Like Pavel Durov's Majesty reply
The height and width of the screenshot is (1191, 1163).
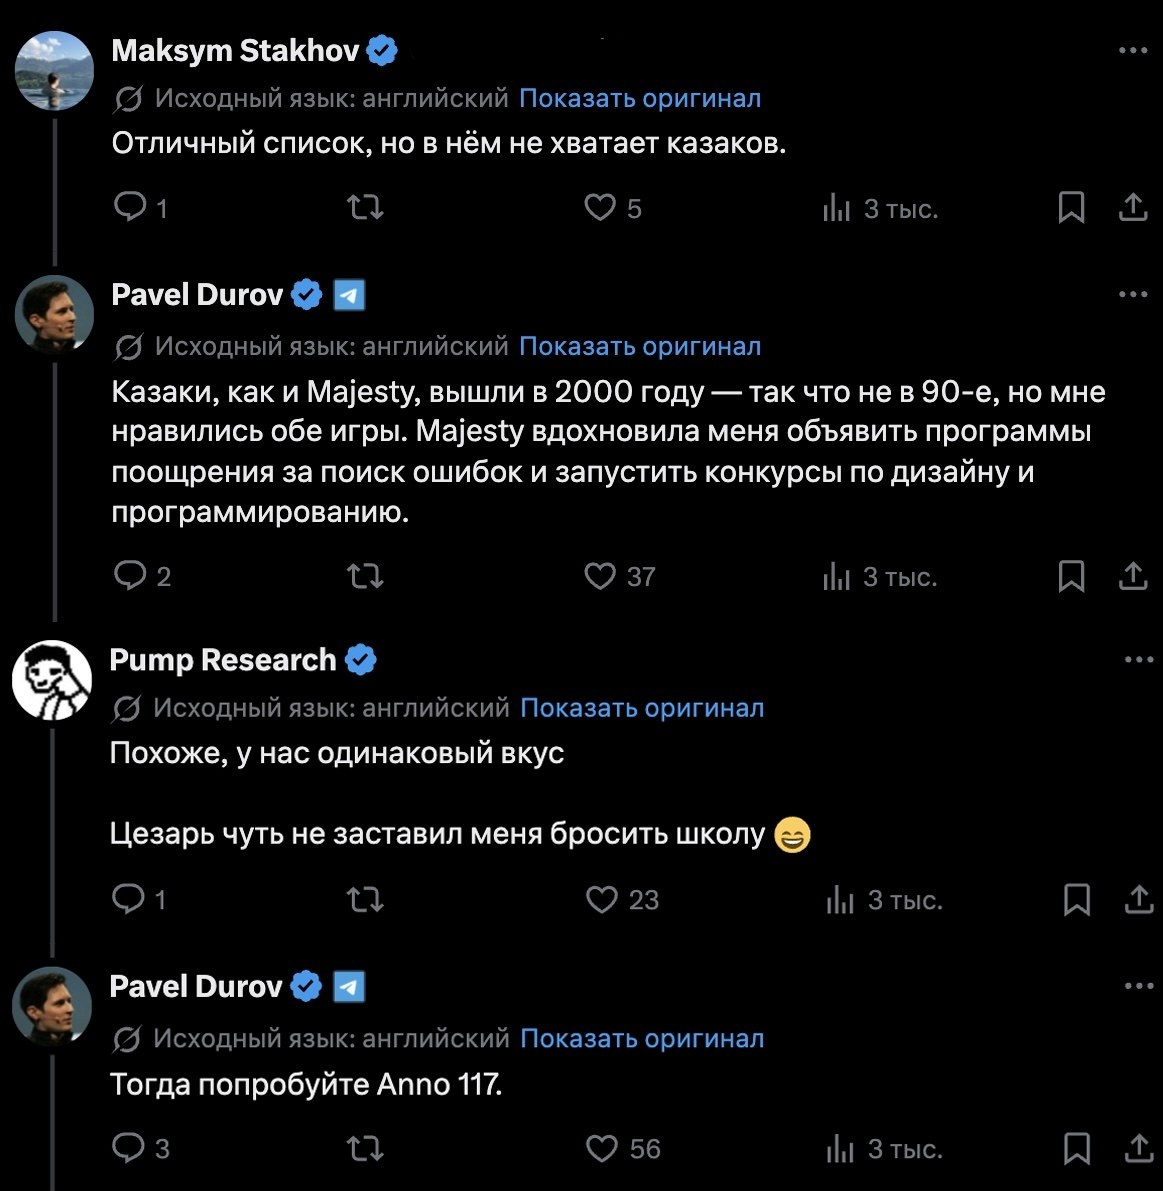coord(600,576)
